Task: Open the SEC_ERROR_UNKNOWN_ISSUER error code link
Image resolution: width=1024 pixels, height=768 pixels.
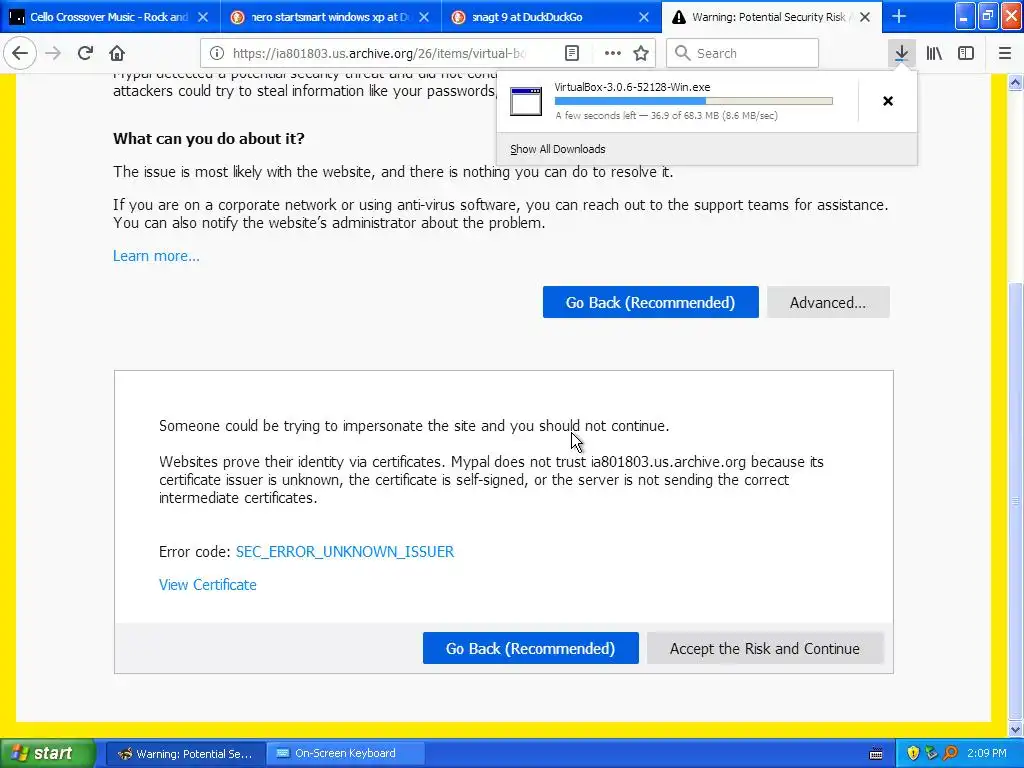Action: 345,552
